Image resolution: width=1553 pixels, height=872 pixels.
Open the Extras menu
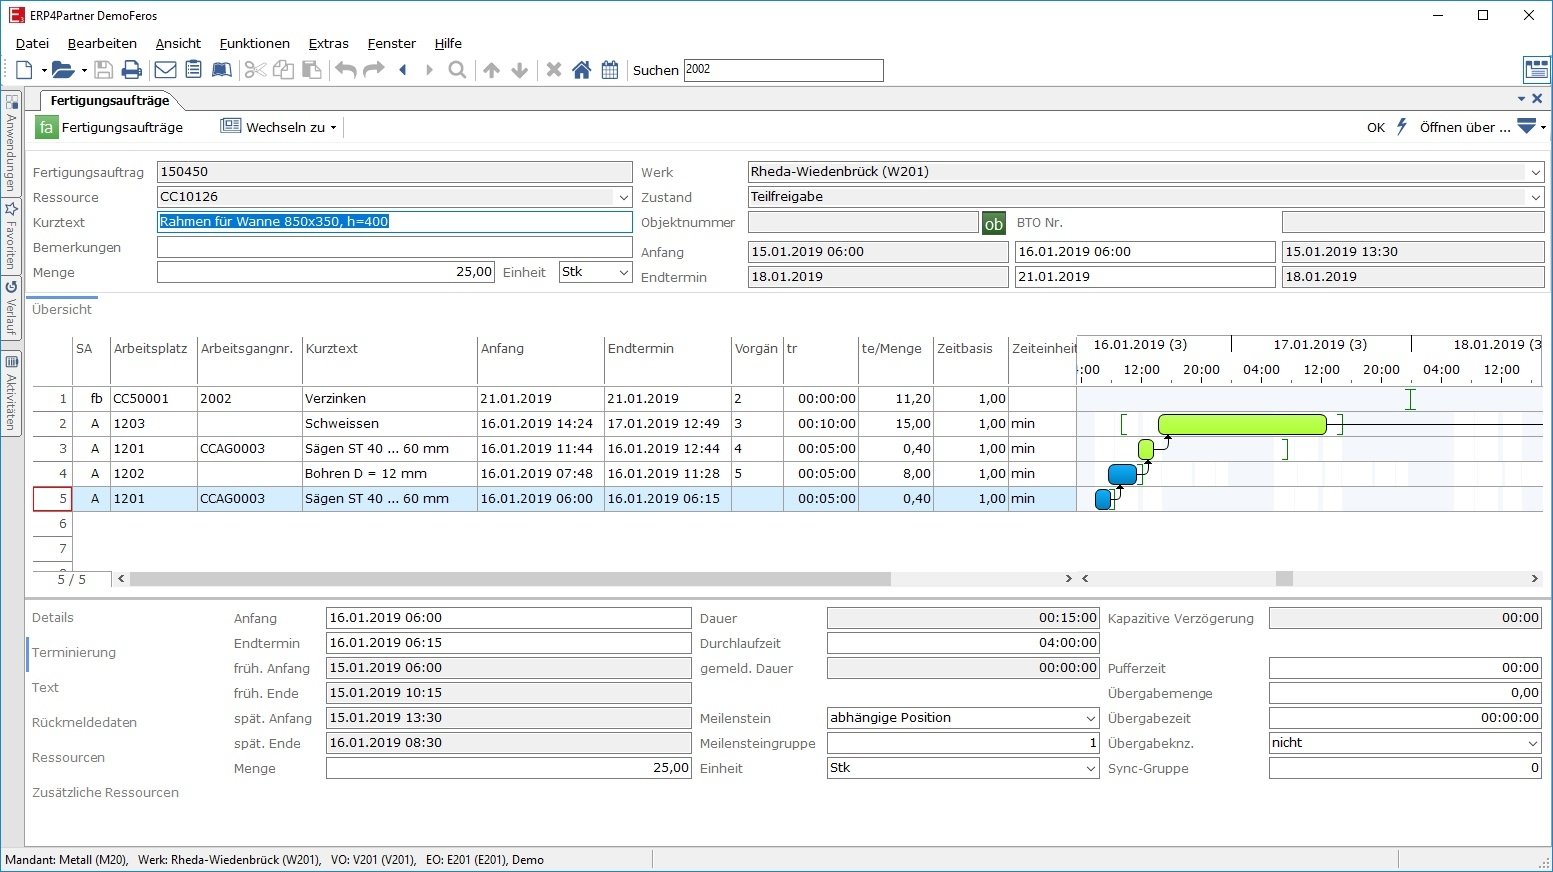328,43
